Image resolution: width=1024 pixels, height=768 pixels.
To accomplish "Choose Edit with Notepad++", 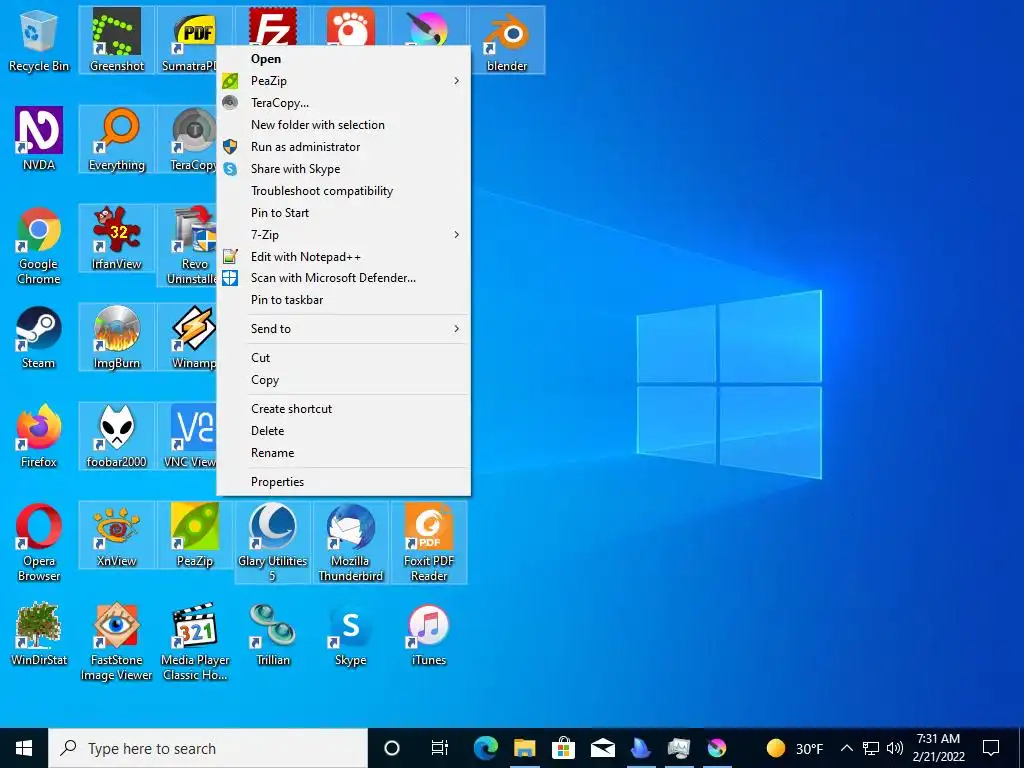I will (x=344, y=257).
